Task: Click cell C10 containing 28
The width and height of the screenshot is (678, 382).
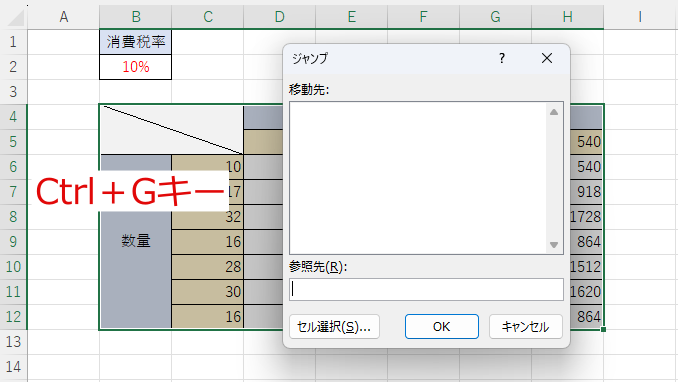Action: [x=208, y=266]
